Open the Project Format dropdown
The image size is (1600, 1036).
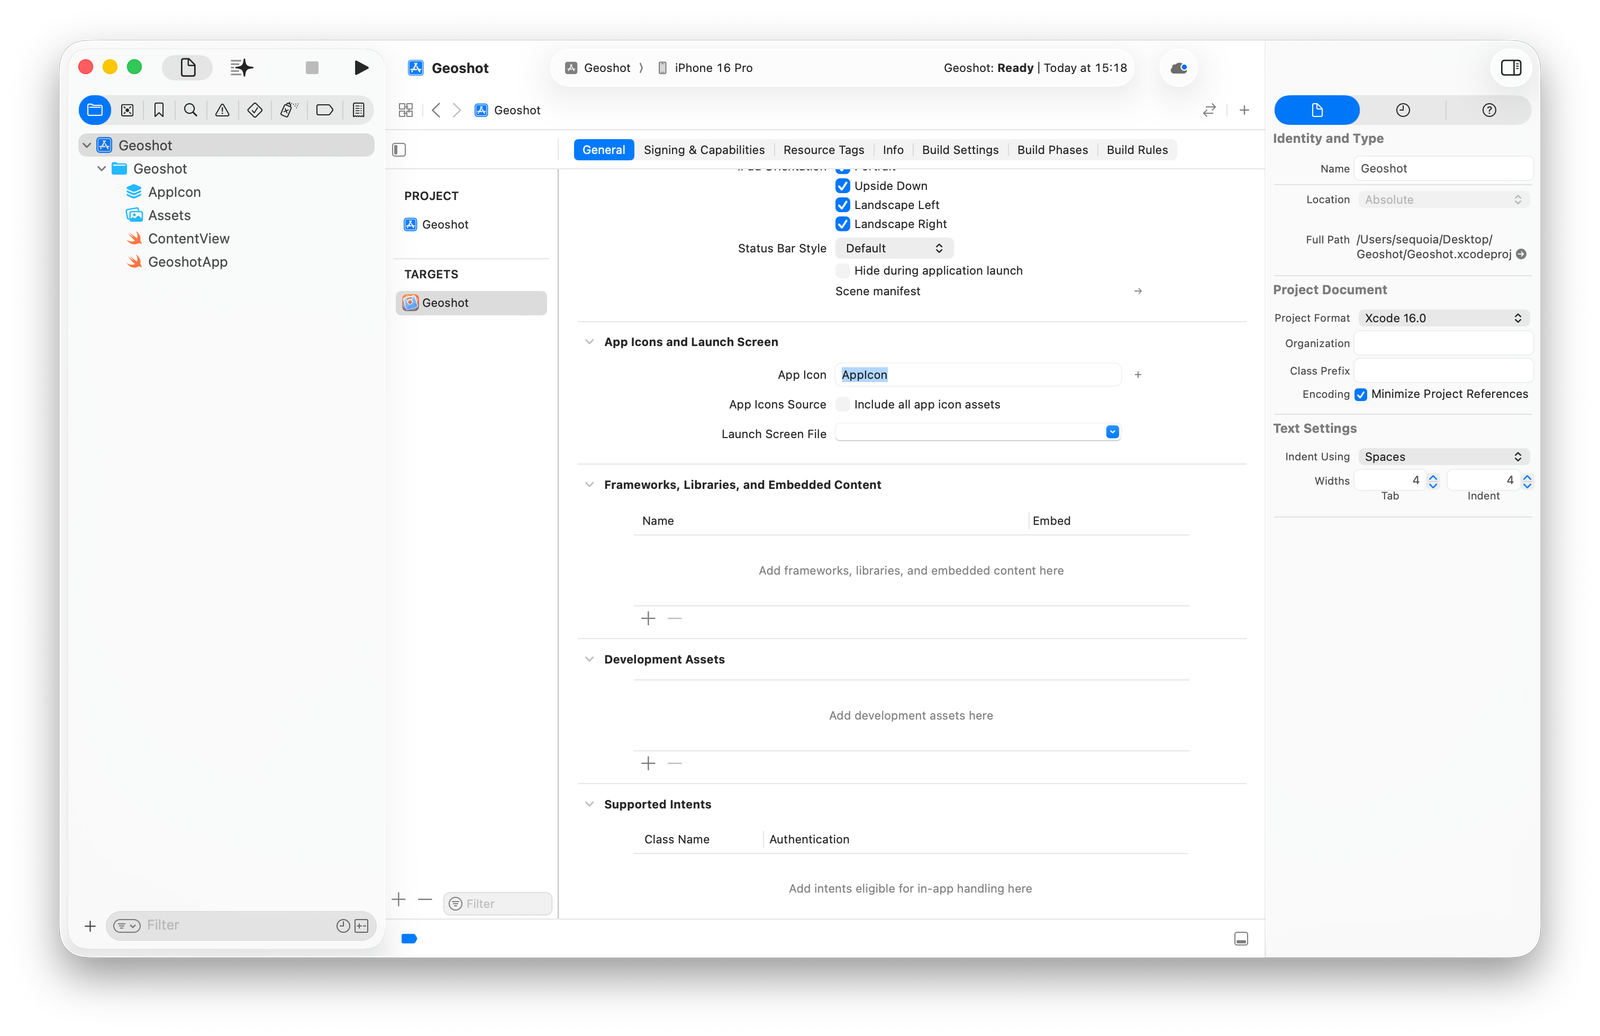(1443, 317)
